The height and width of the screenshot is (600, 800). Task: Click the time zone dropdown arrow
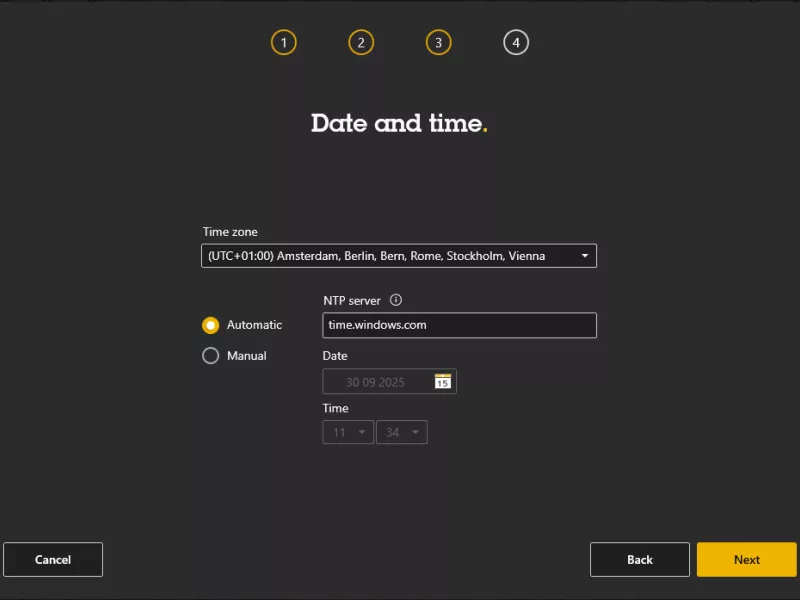[584, 255]
